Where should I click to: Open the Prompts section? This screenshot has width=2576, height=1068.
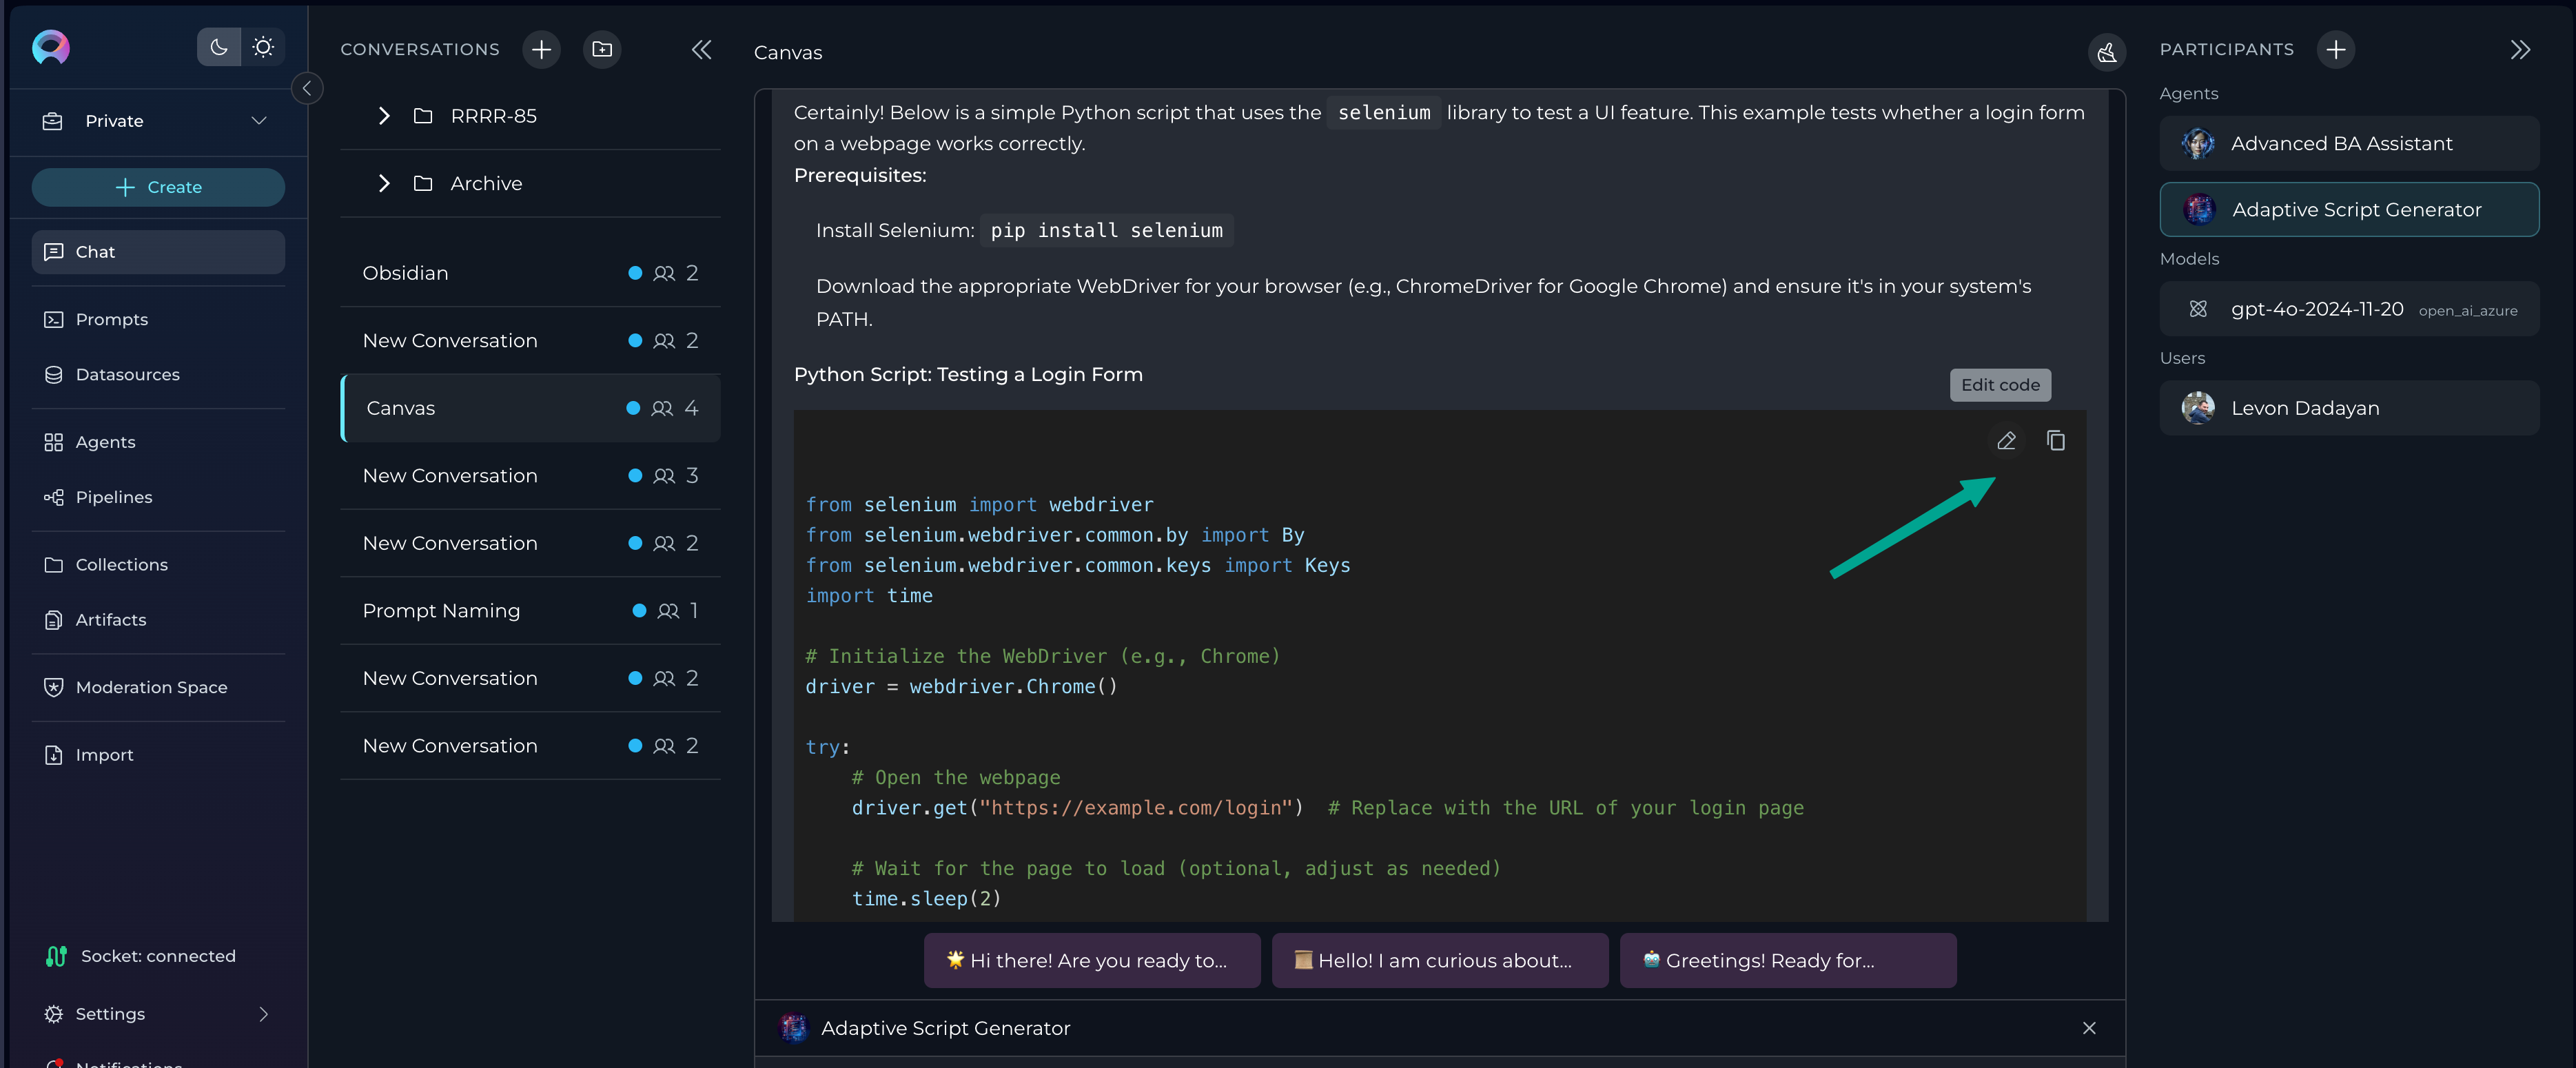(x=158, y=319)
